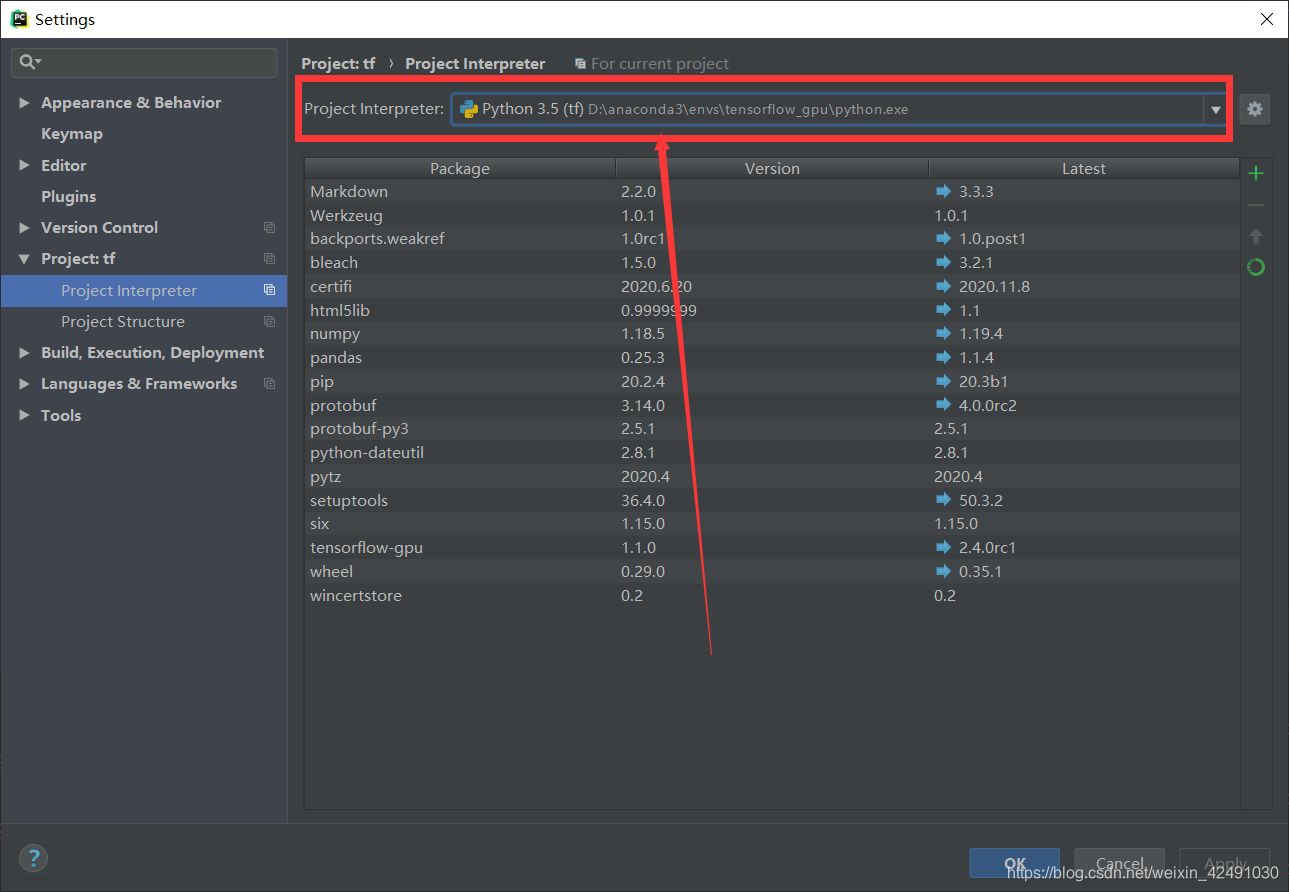Click the PyCharm logo in the title bar
The image size is (1289, 892).
coord(18,18)
